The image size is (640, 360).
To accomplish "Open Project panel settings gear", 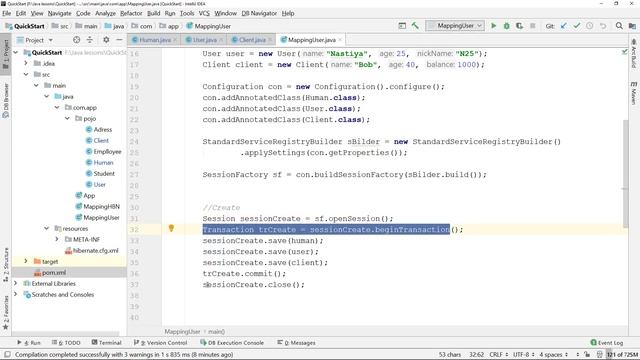I will click(106, 40).
